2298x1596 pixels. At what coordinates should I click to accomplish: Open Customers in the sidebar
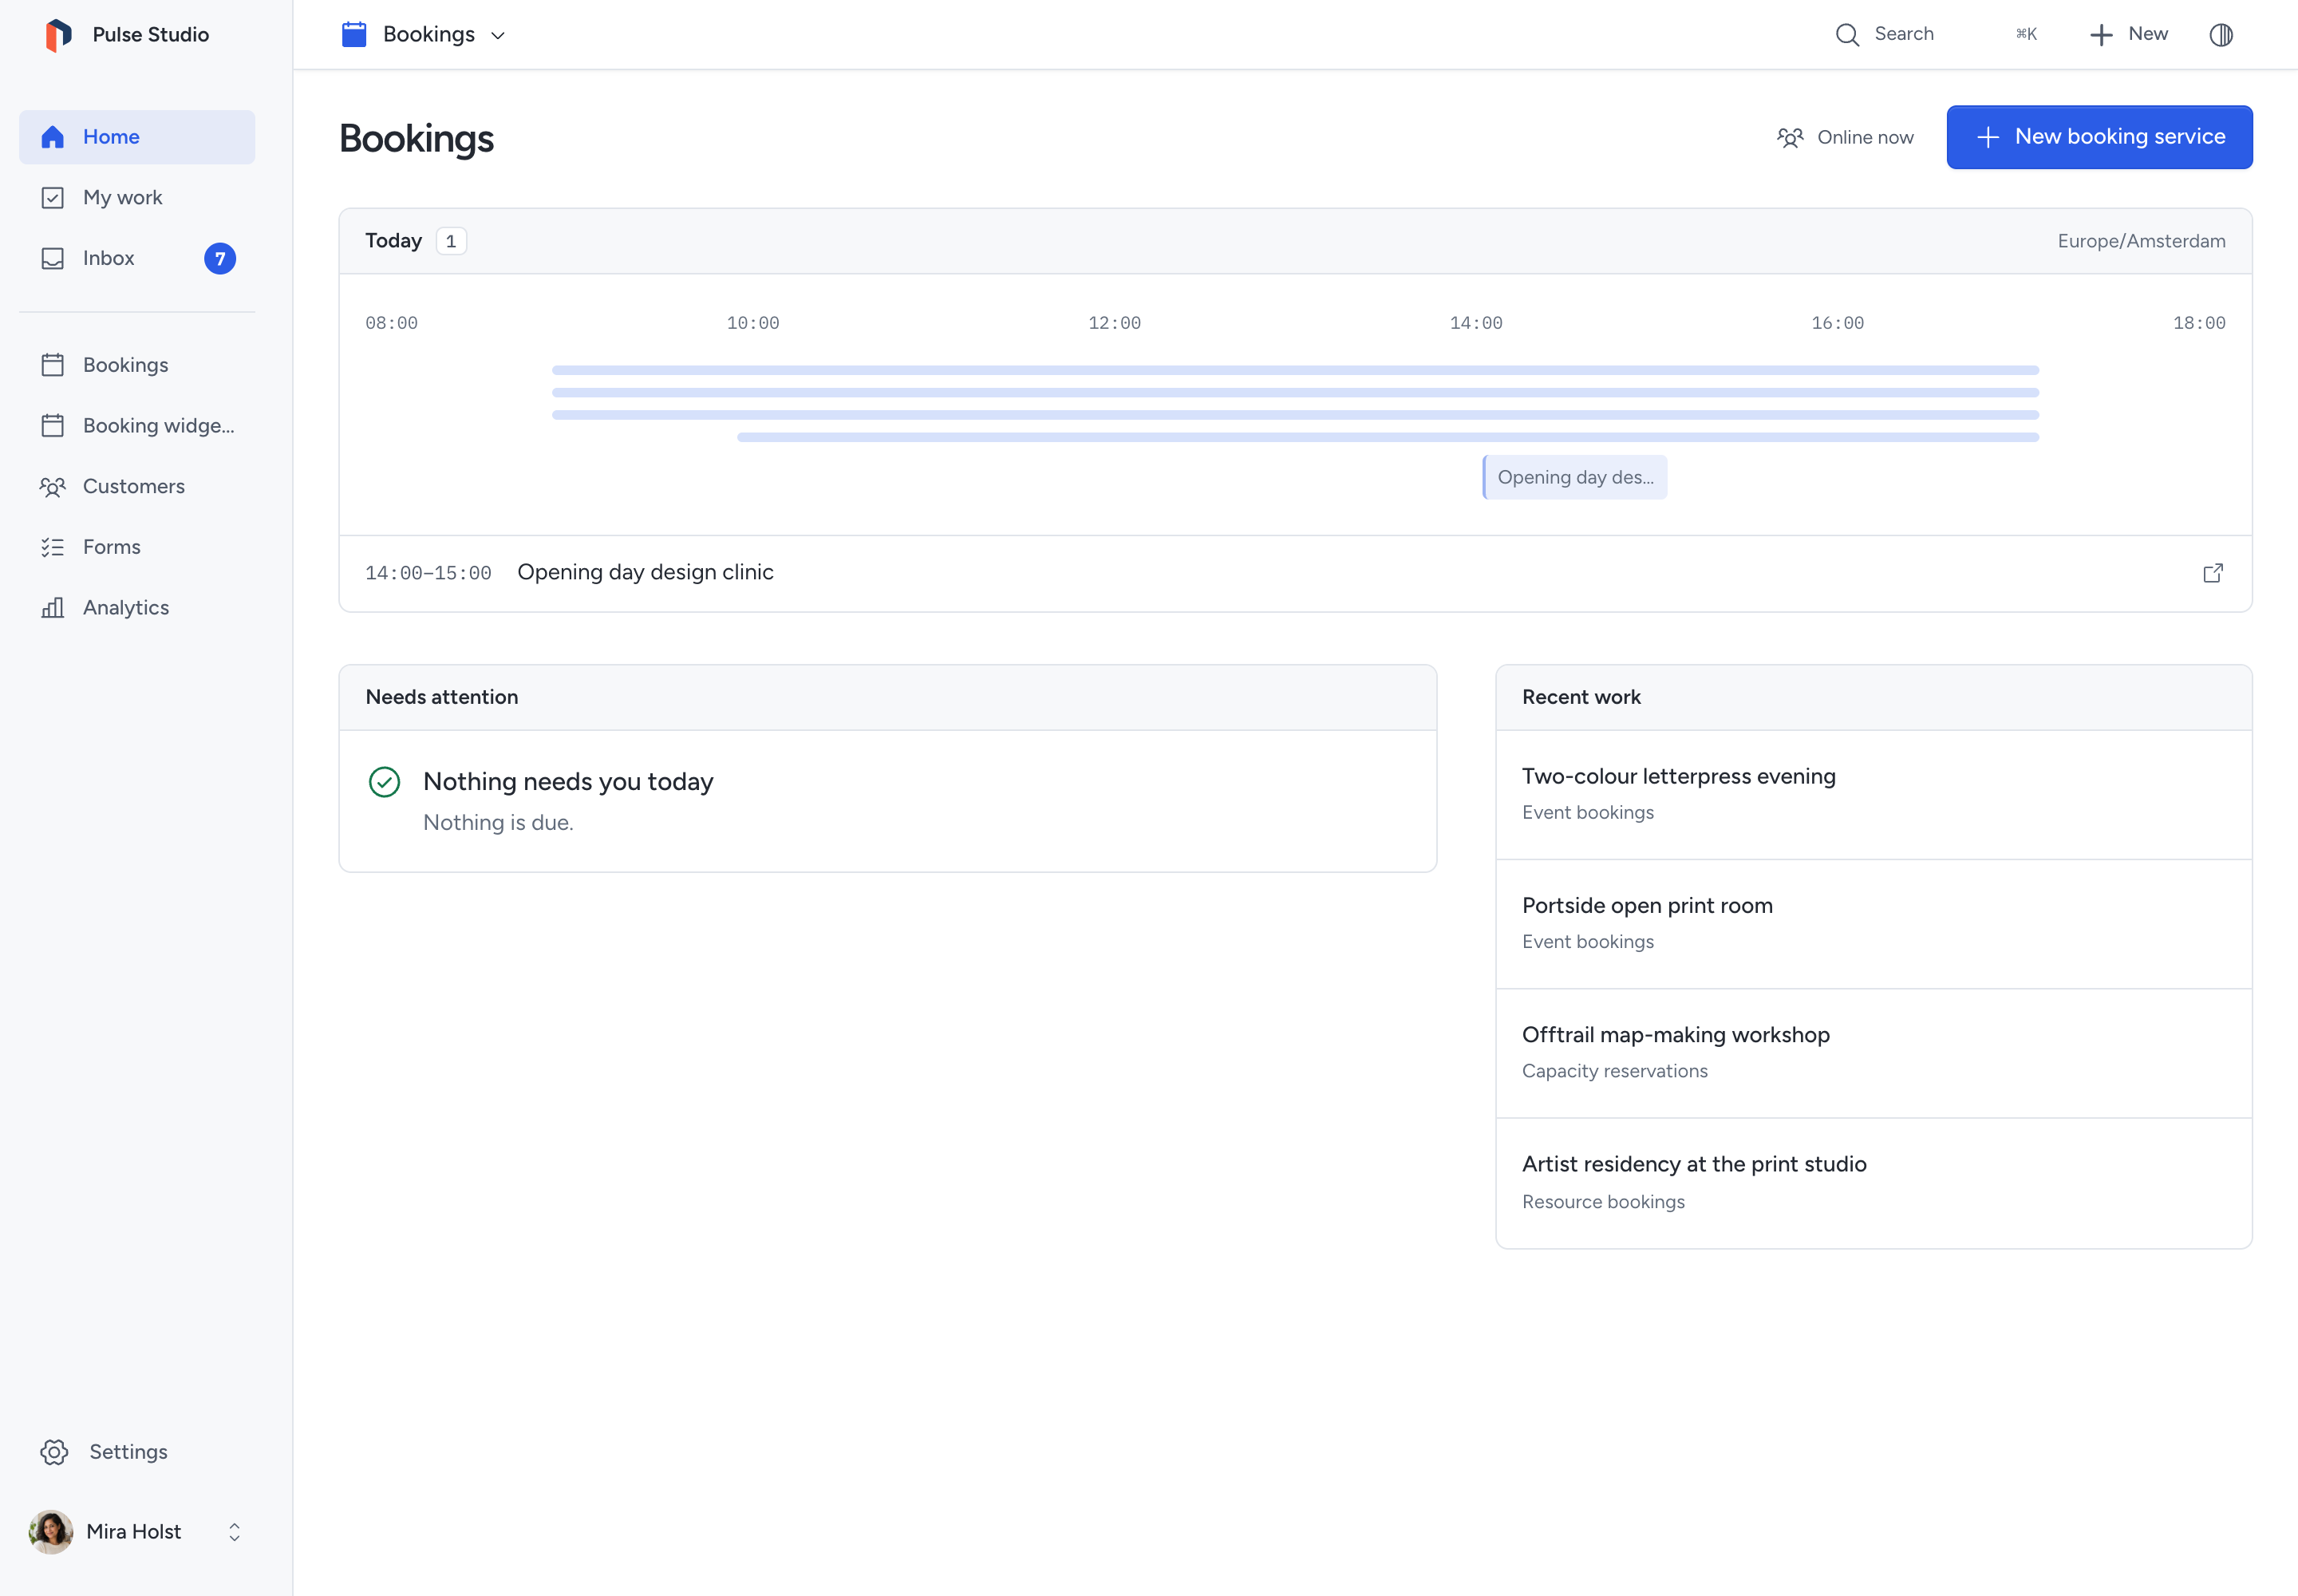click(137, 487)
